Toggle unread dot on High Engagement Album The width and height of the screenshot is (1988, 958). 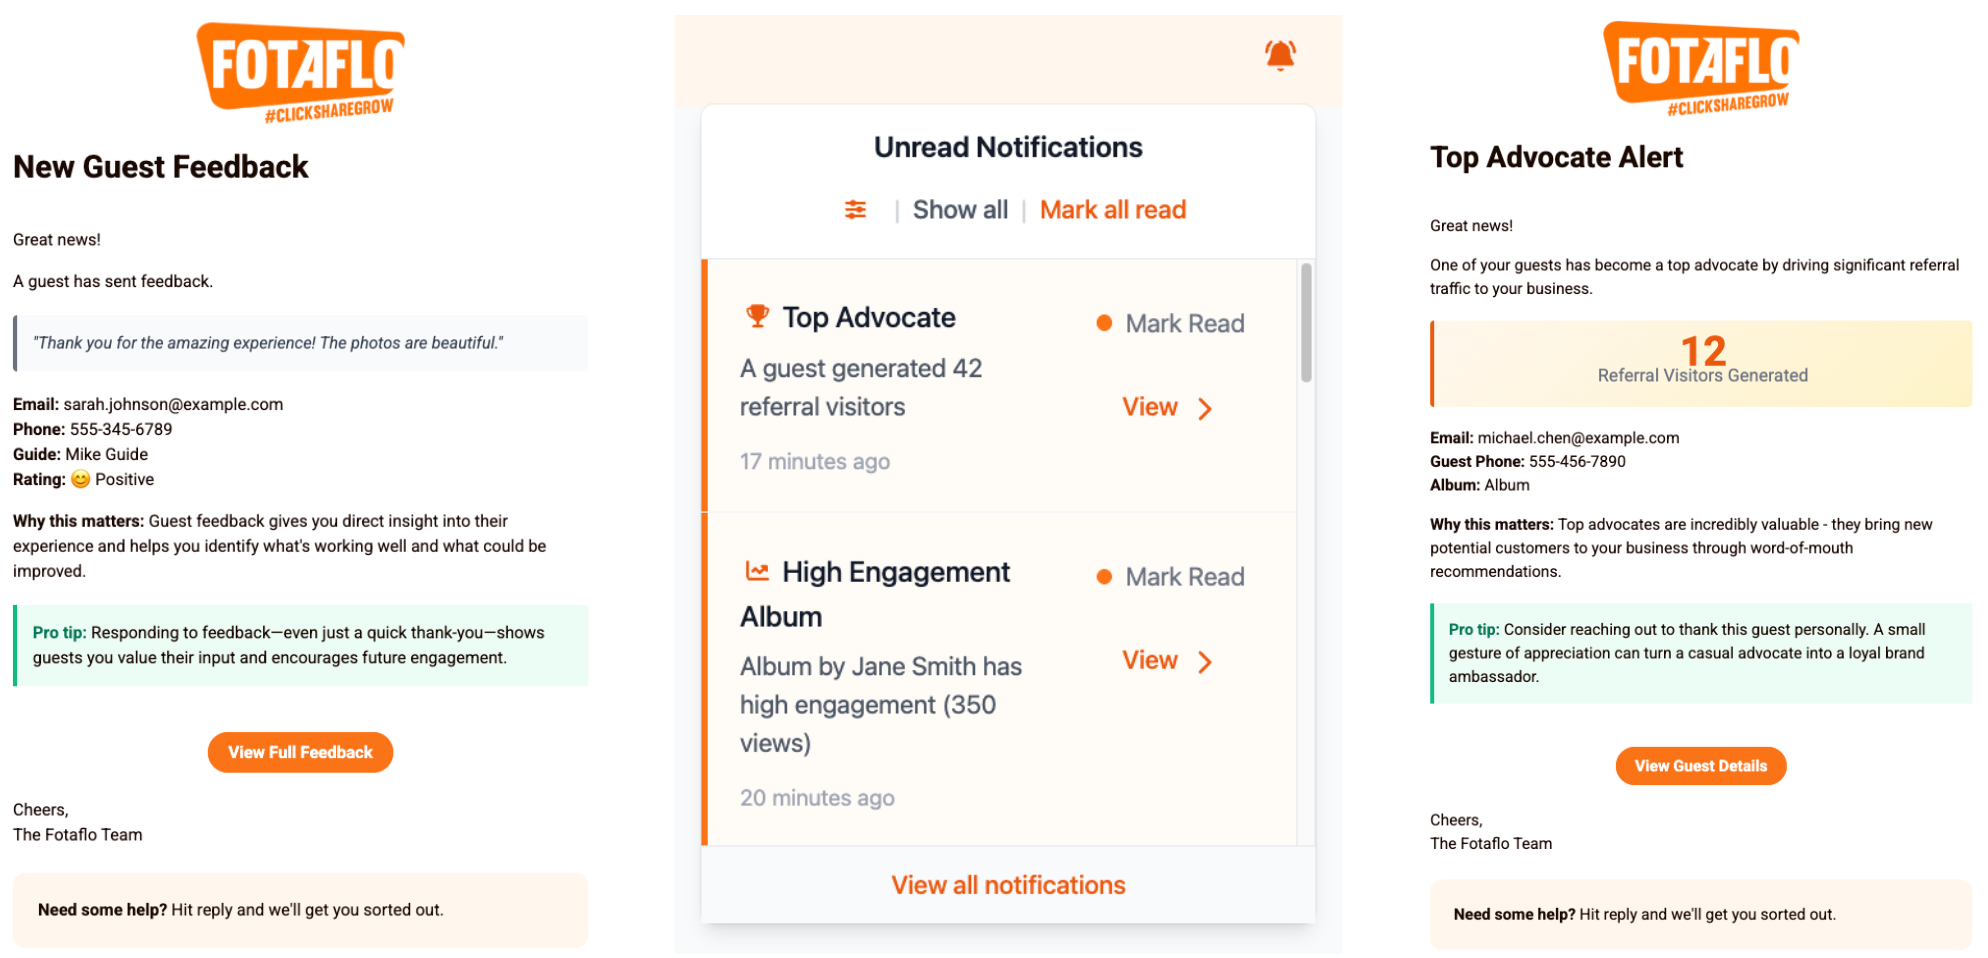[x=1104, y=577]
